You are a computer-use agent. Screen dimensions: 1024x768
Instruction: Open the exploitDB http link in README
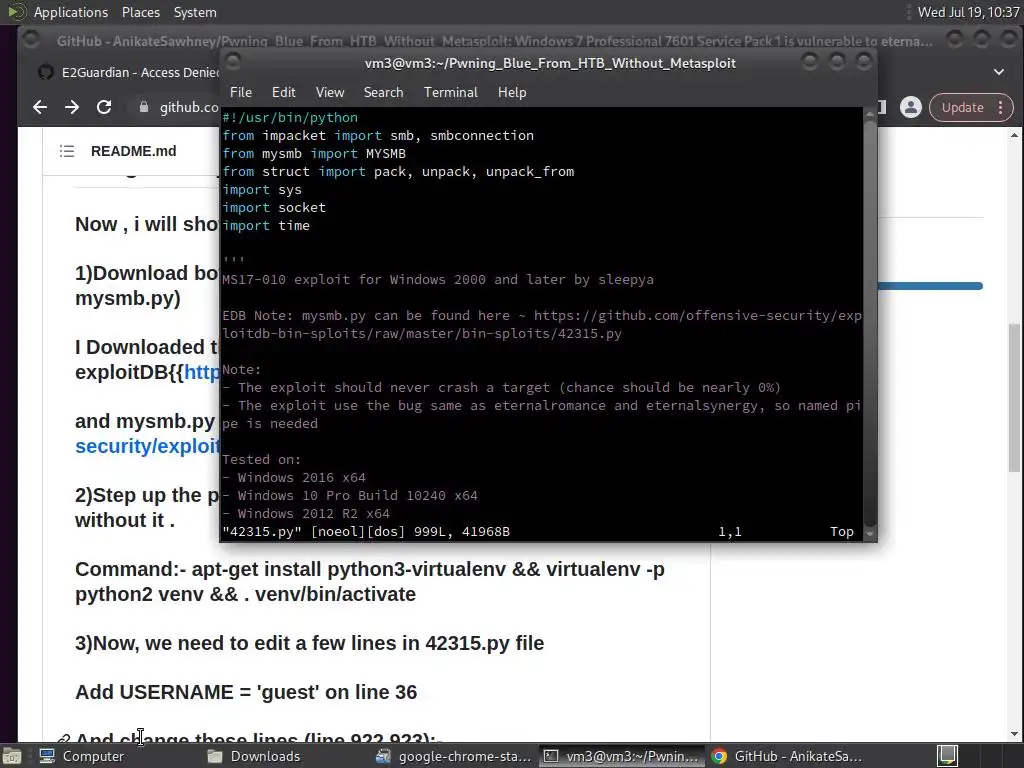pos(202,372)
